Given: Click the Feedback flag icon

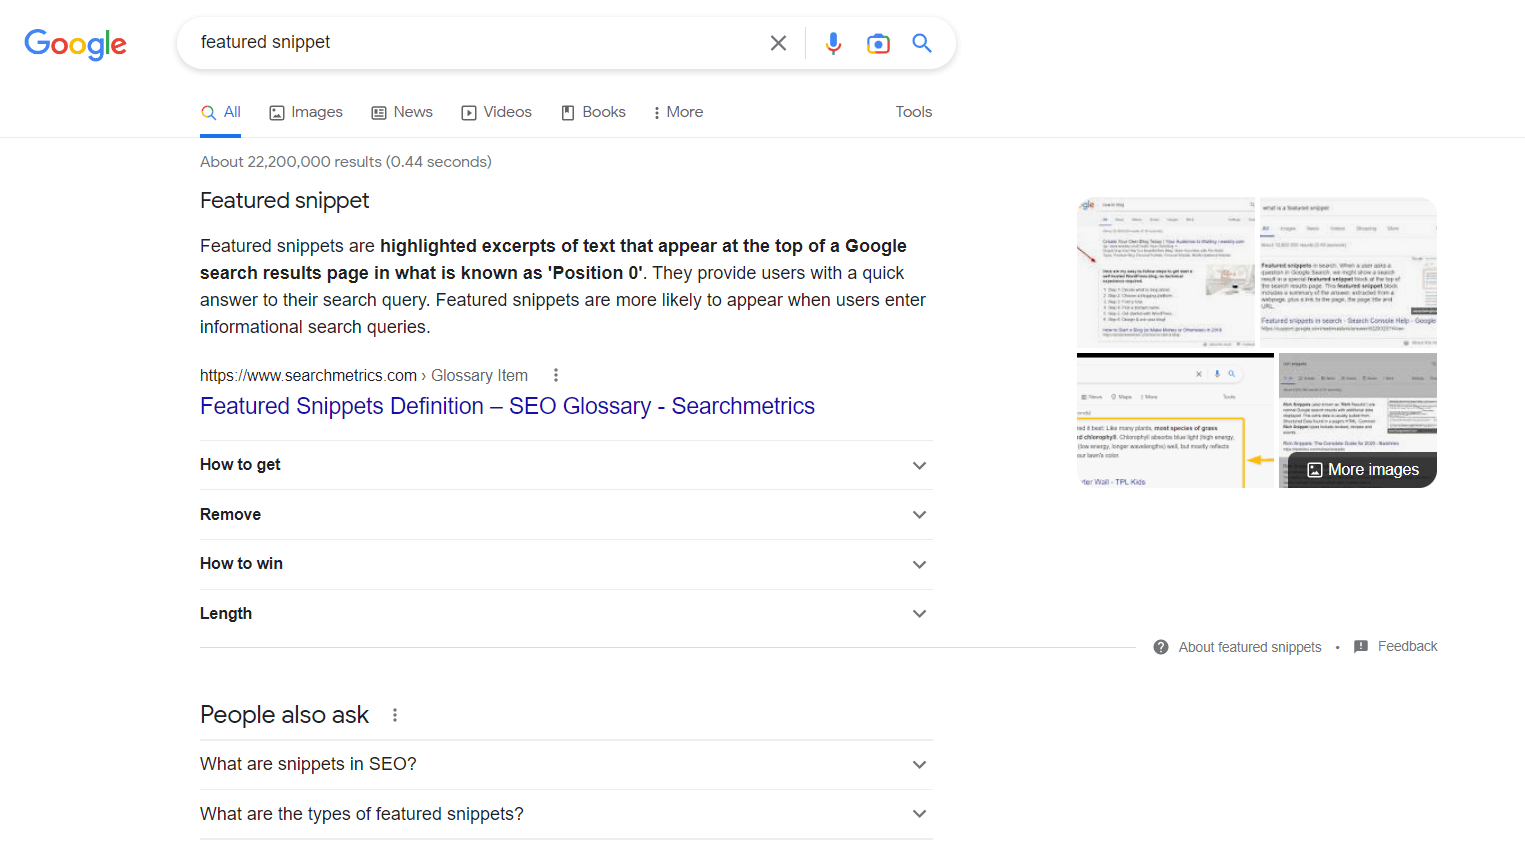Looking at the screenshot, I should coord(1361,646).
